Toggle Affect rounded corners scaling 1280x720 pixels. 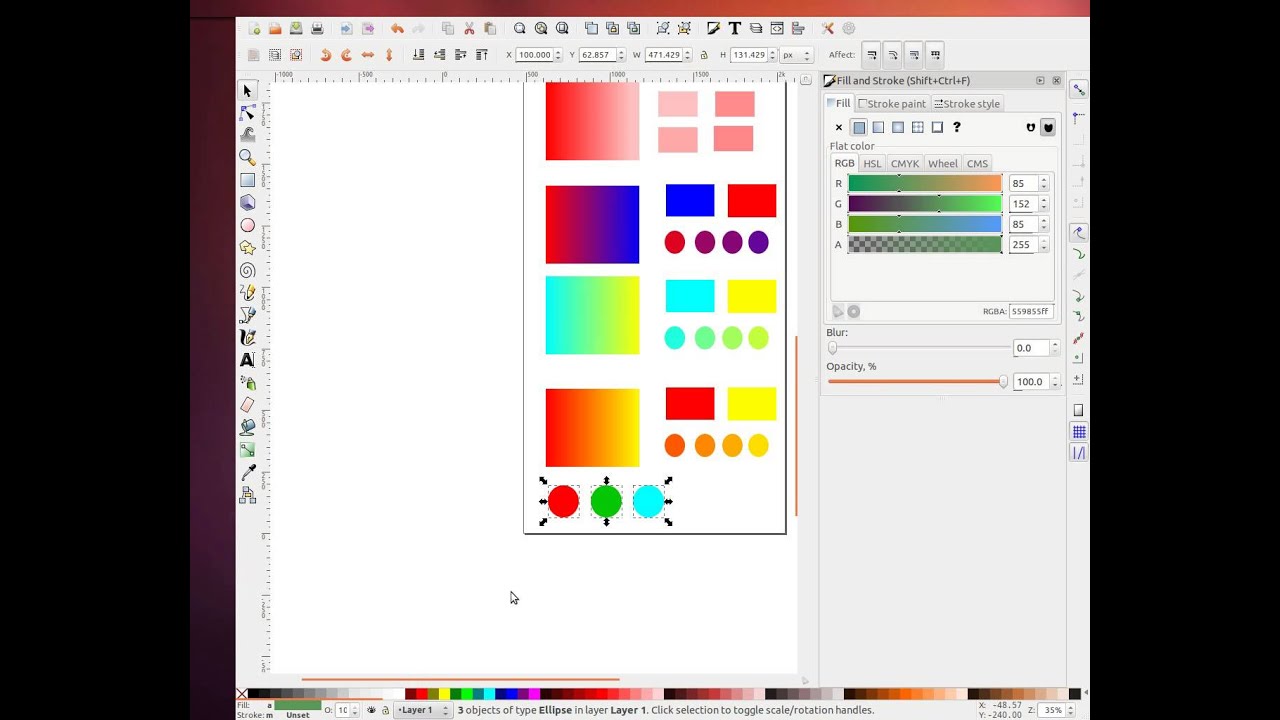click(x=893, y=55)
